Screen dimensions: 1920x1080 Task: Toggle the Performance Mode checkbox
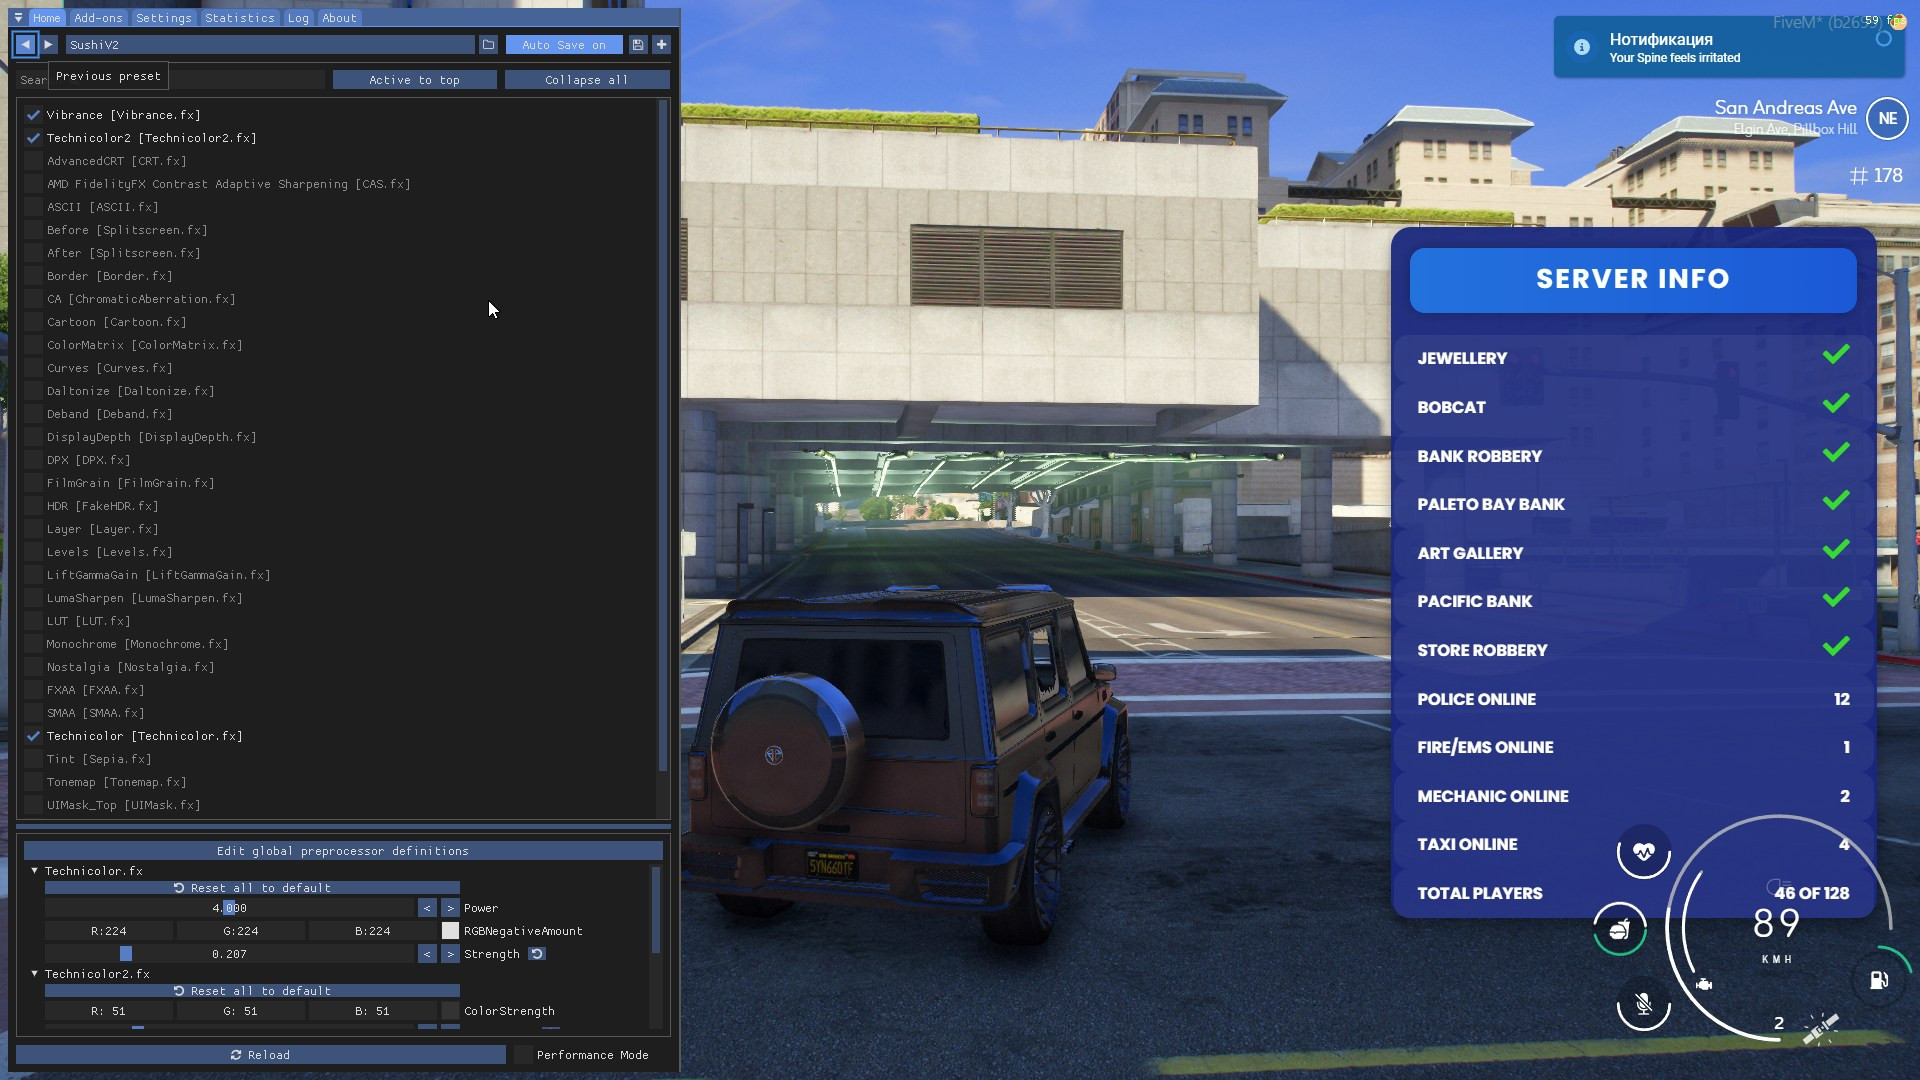tap(523, 1055)
